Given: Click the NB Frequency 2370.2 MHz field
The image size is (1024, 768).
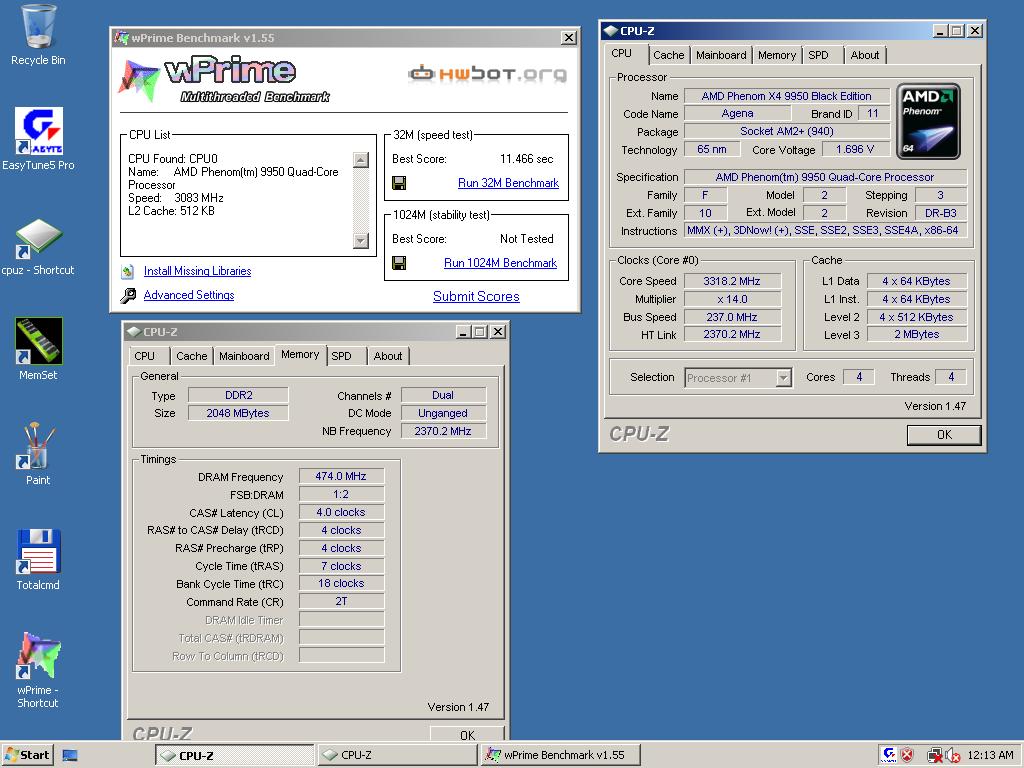Looking at the screenshot, I should (443, 431).
